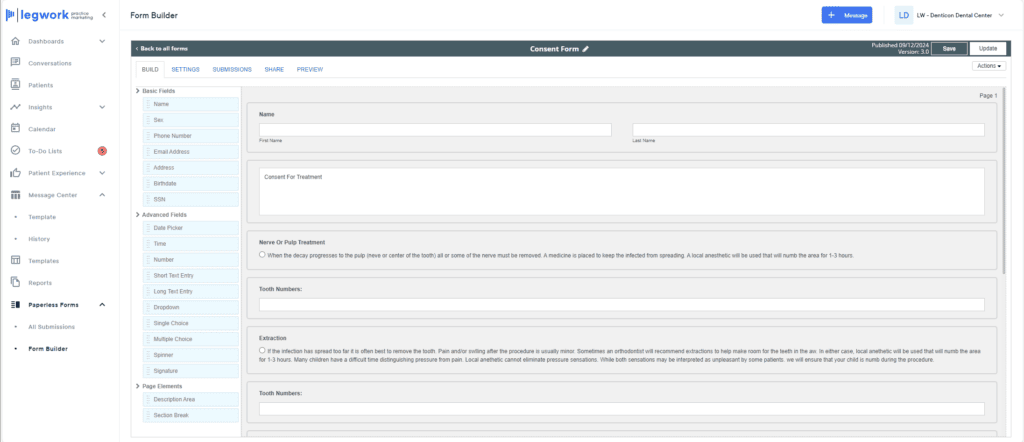
Task: Click the Calendar icon in sidebar
Action: [x=15, y=128]
